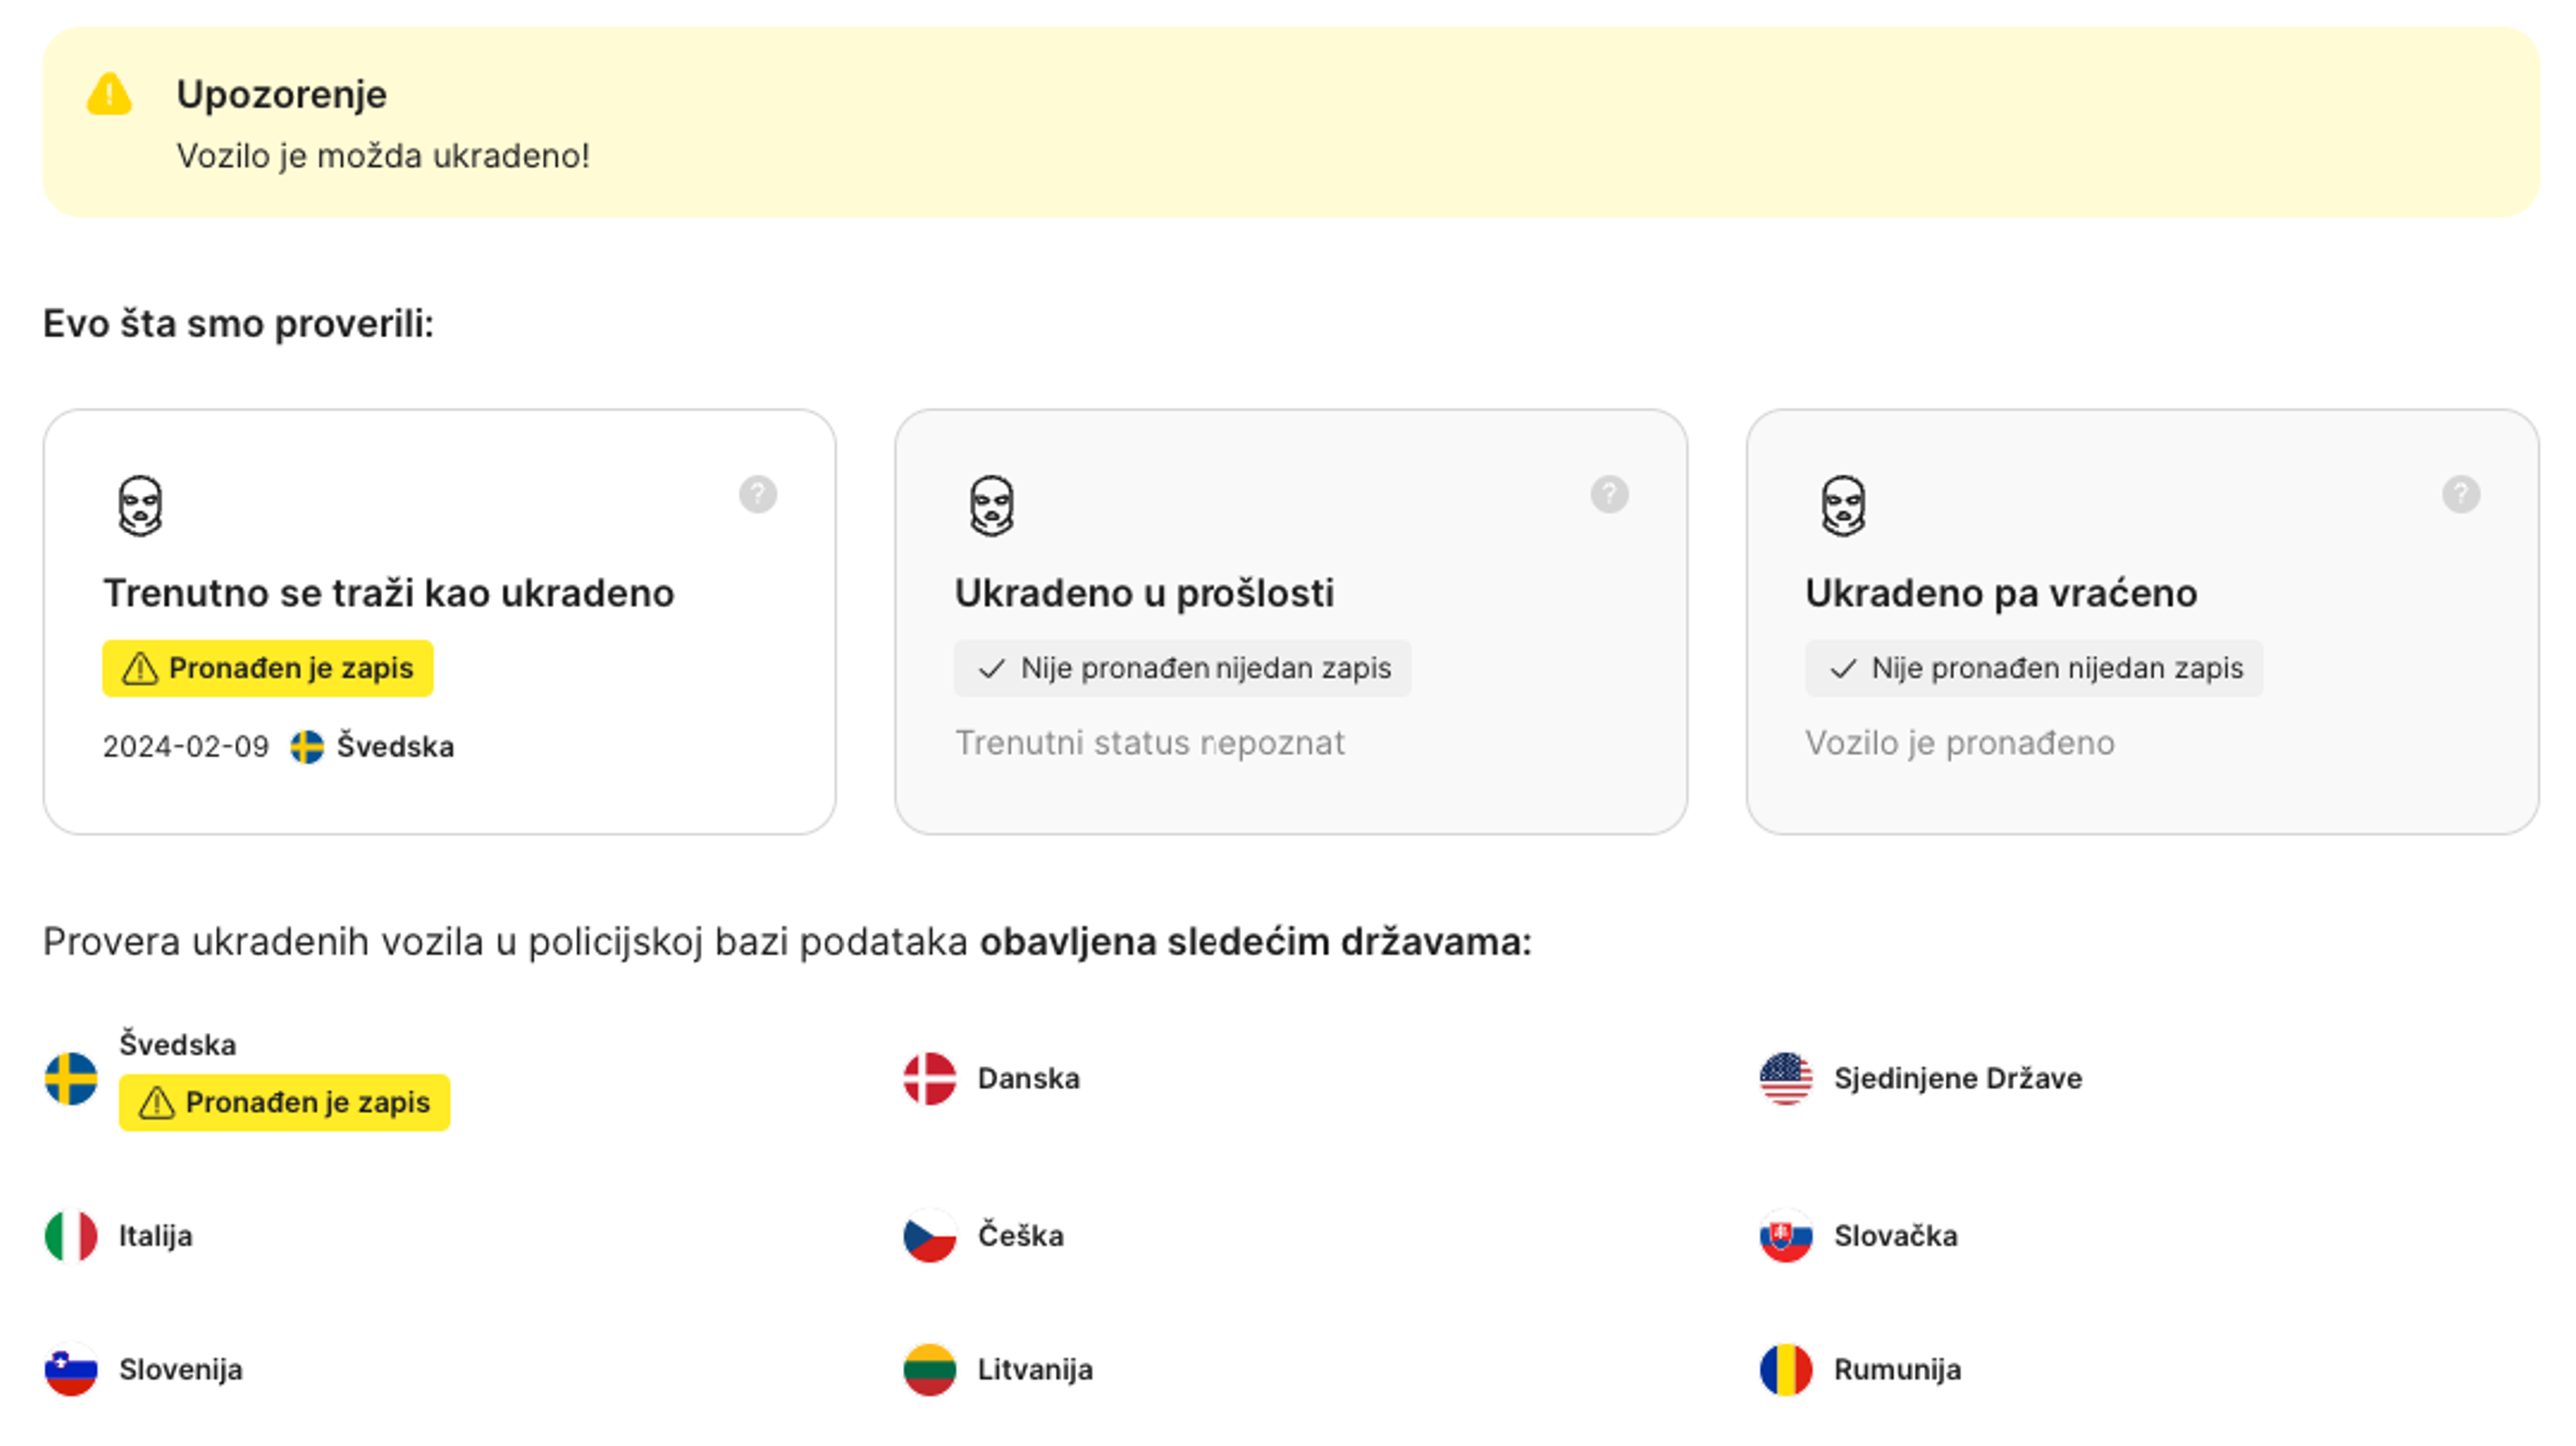
Task: Click the Slovenija flag icon
Action: coord(71,1370)
